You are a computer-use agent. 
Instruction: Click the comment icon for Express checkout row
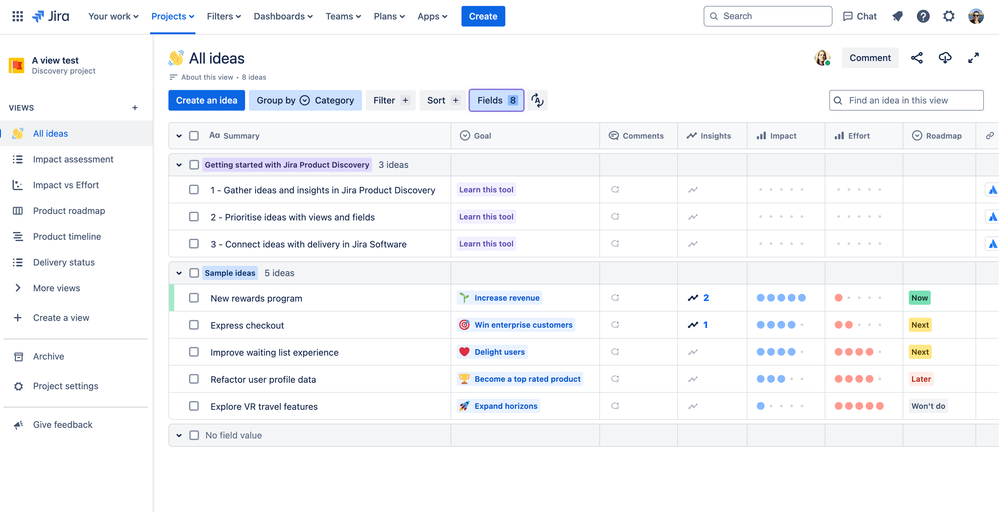pos(615,325)
